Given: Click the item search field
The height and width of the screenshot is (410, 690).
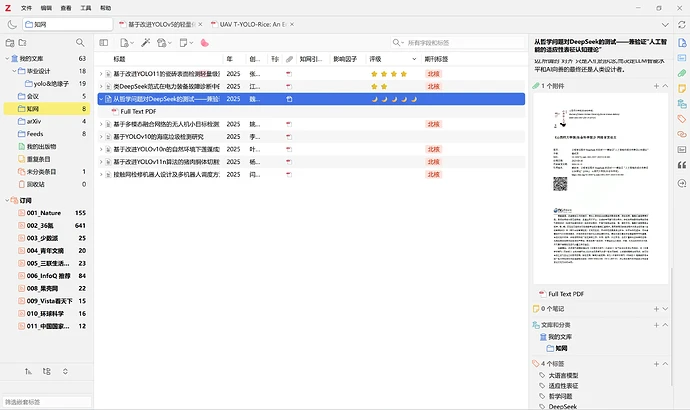Looking at the screenshot, I should click(464, 43).
